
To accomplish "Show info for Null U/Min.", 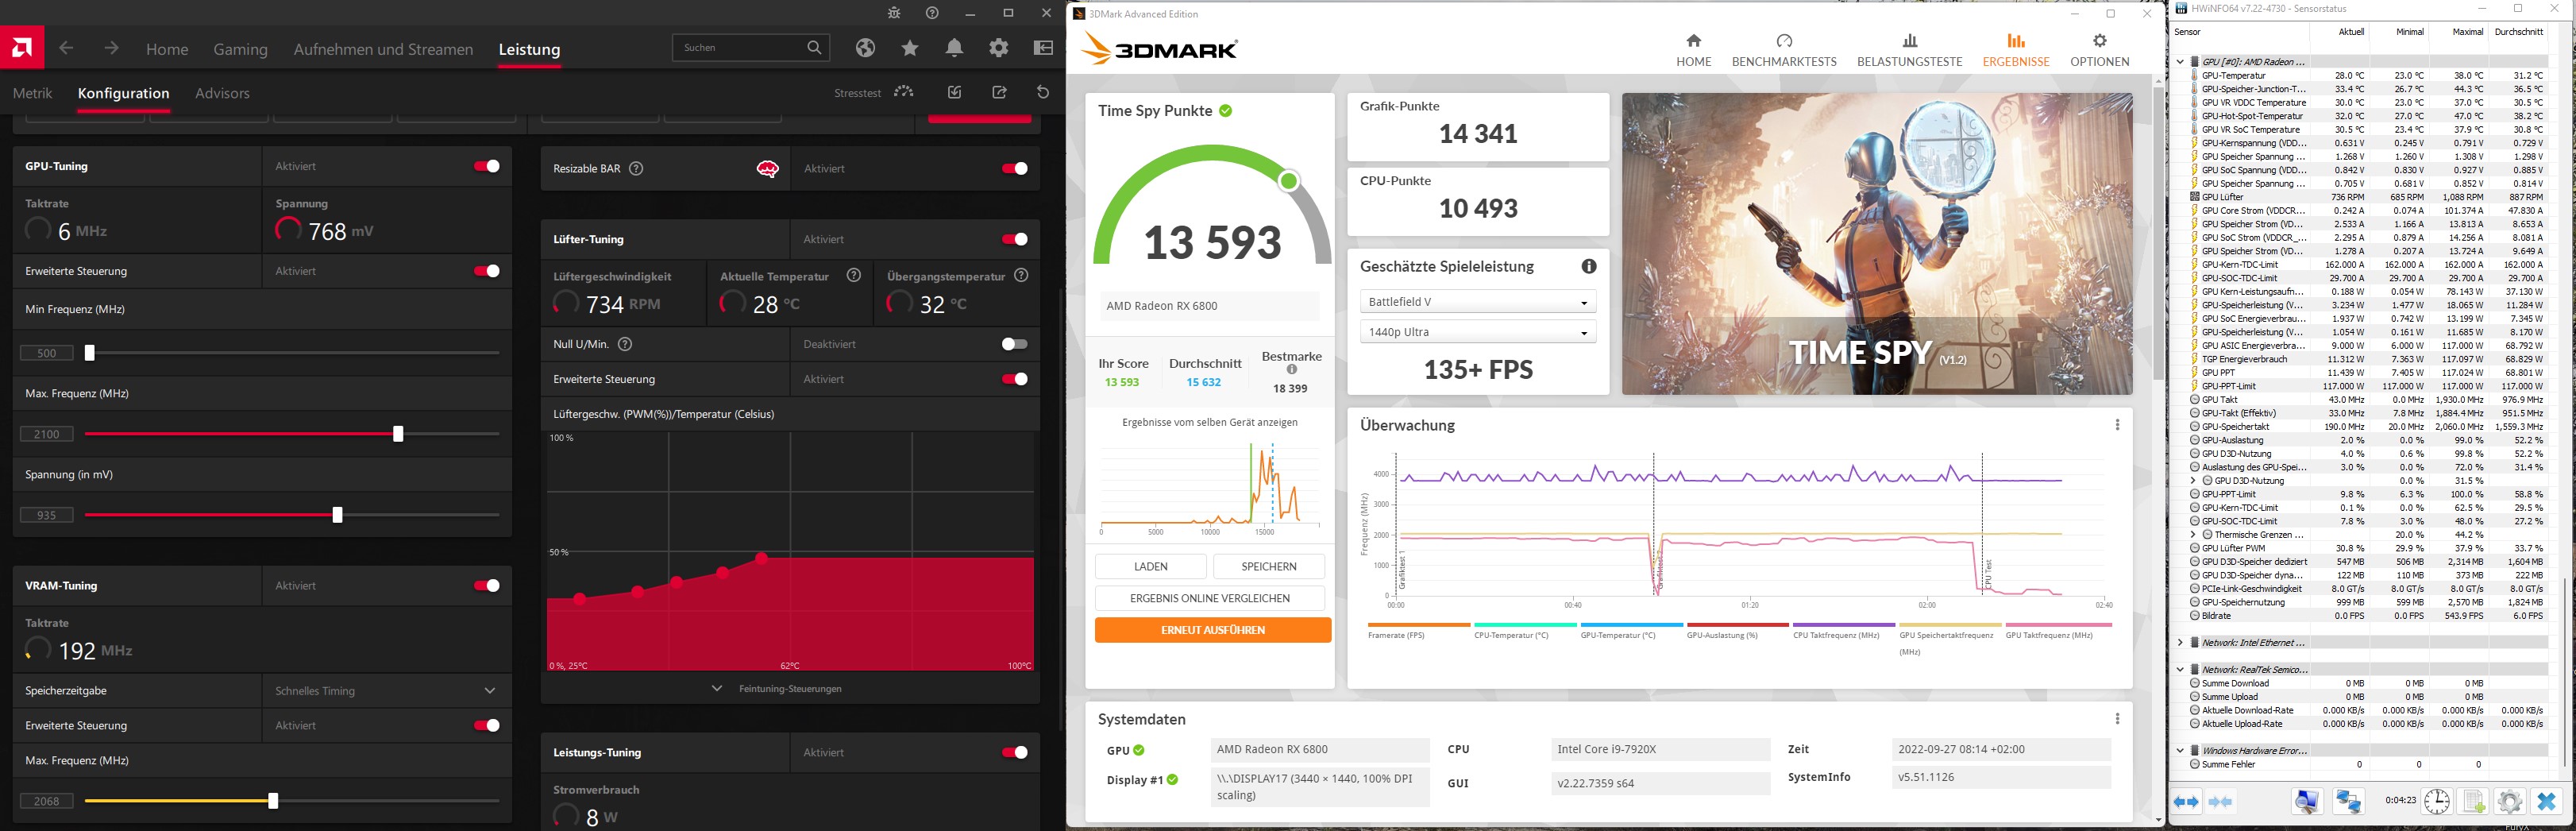I will click(x=625, y=344).
